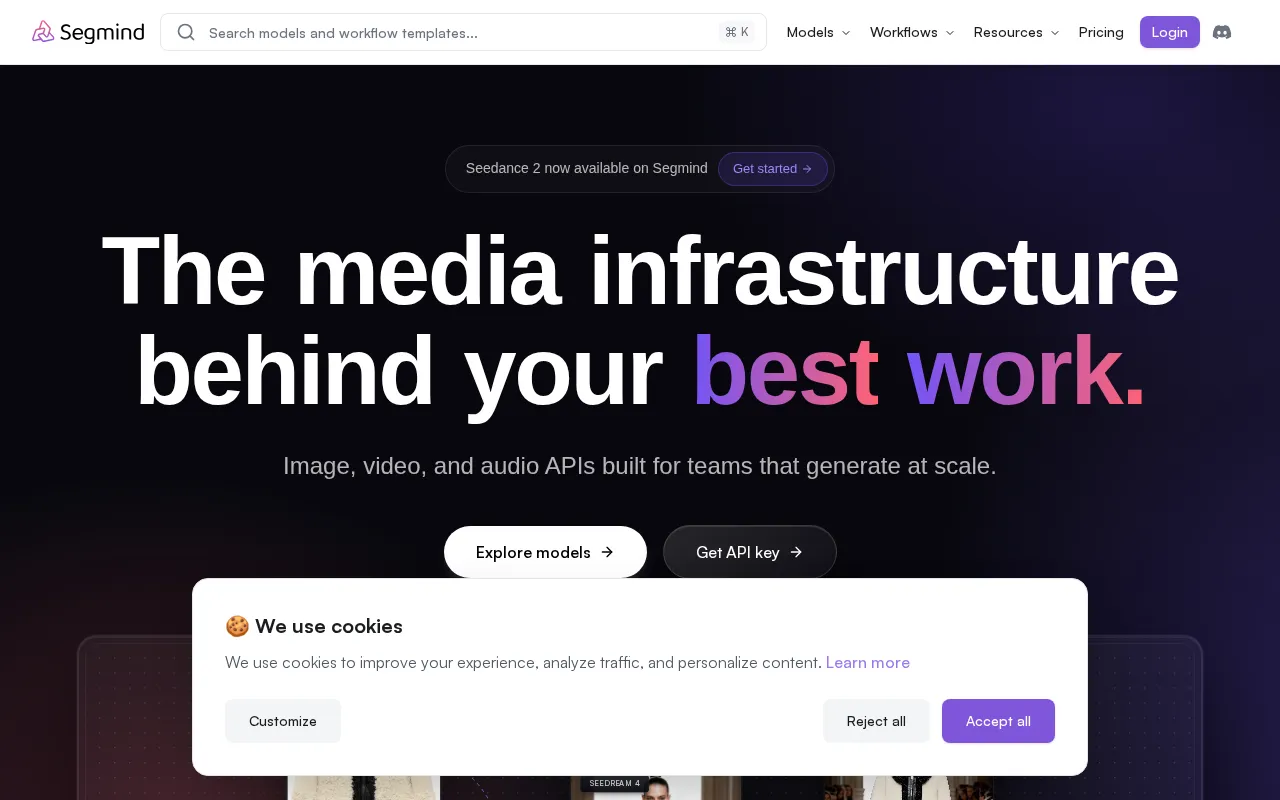This screenshot has height=800, width=1280.
Task: Expand the Workflows dropdown menu
Action: pyautogui.click(x=912, y=32)
